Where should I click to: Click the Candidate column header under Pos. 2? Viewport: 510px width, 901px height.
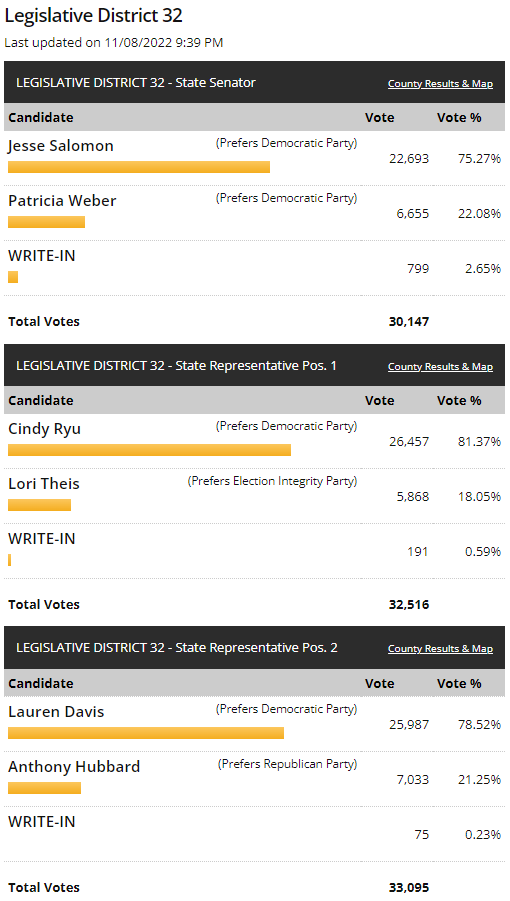click(41, 684)
